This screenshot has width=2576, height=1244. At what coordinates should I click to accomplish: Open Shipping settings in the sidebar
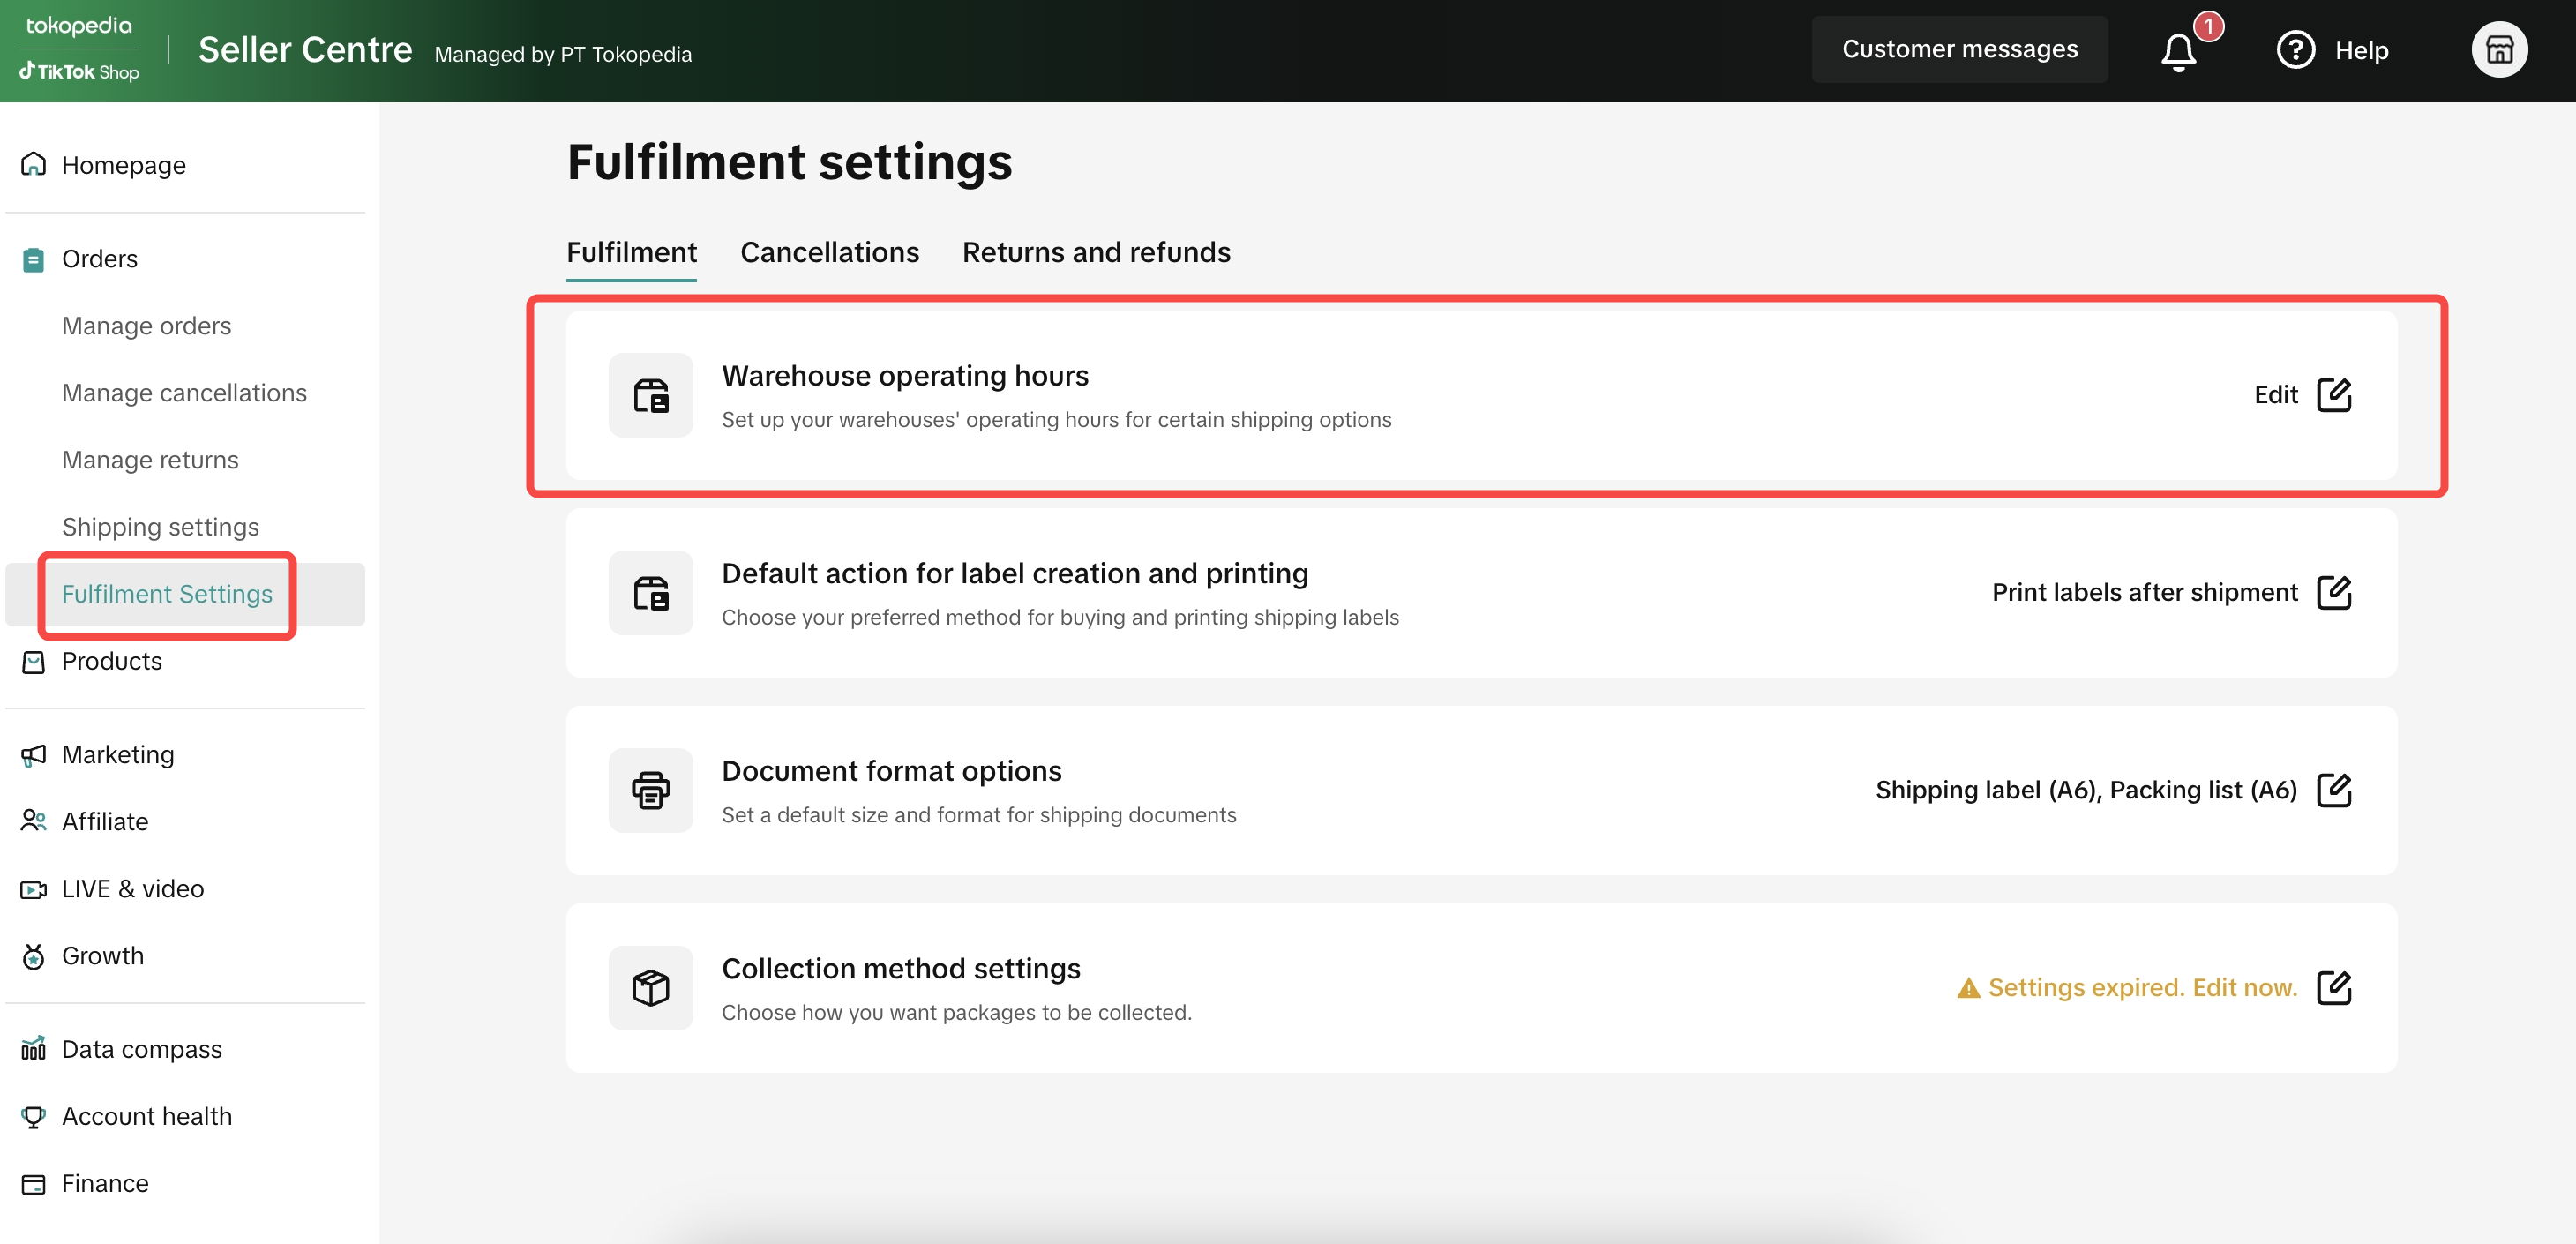click(x=160, y=527)
